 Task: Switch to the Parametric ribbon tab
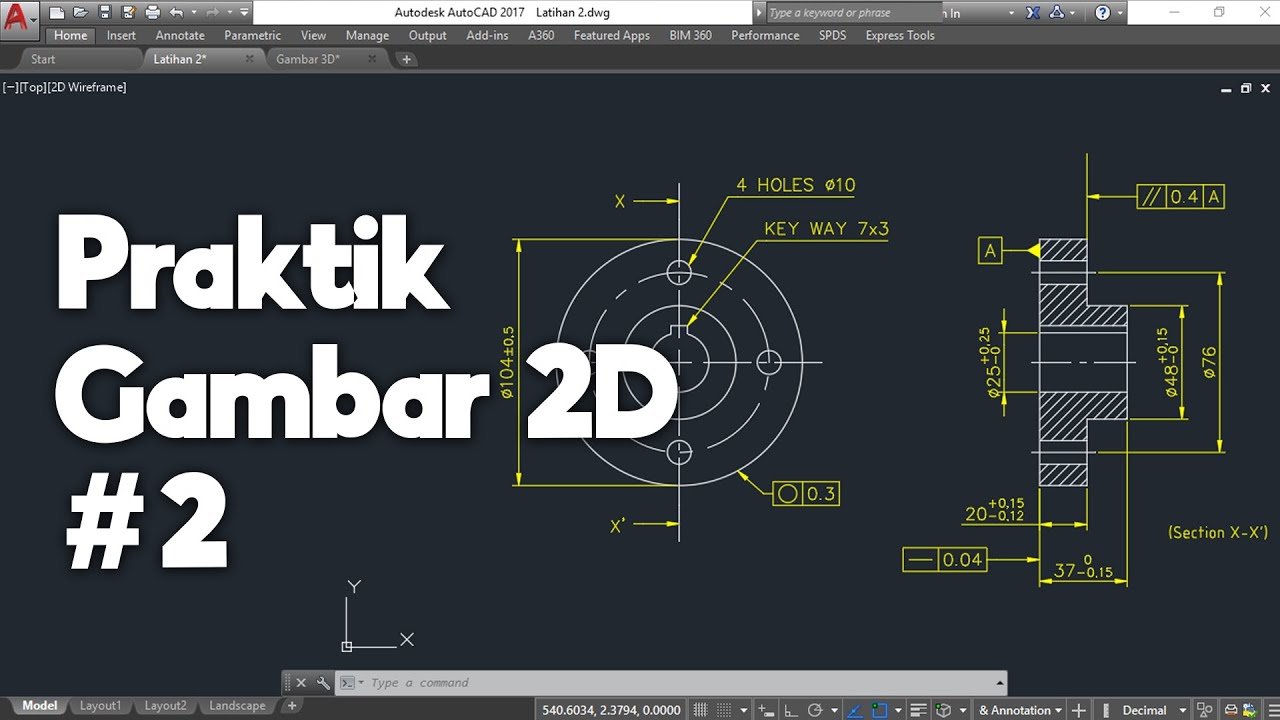pos(253,35)
